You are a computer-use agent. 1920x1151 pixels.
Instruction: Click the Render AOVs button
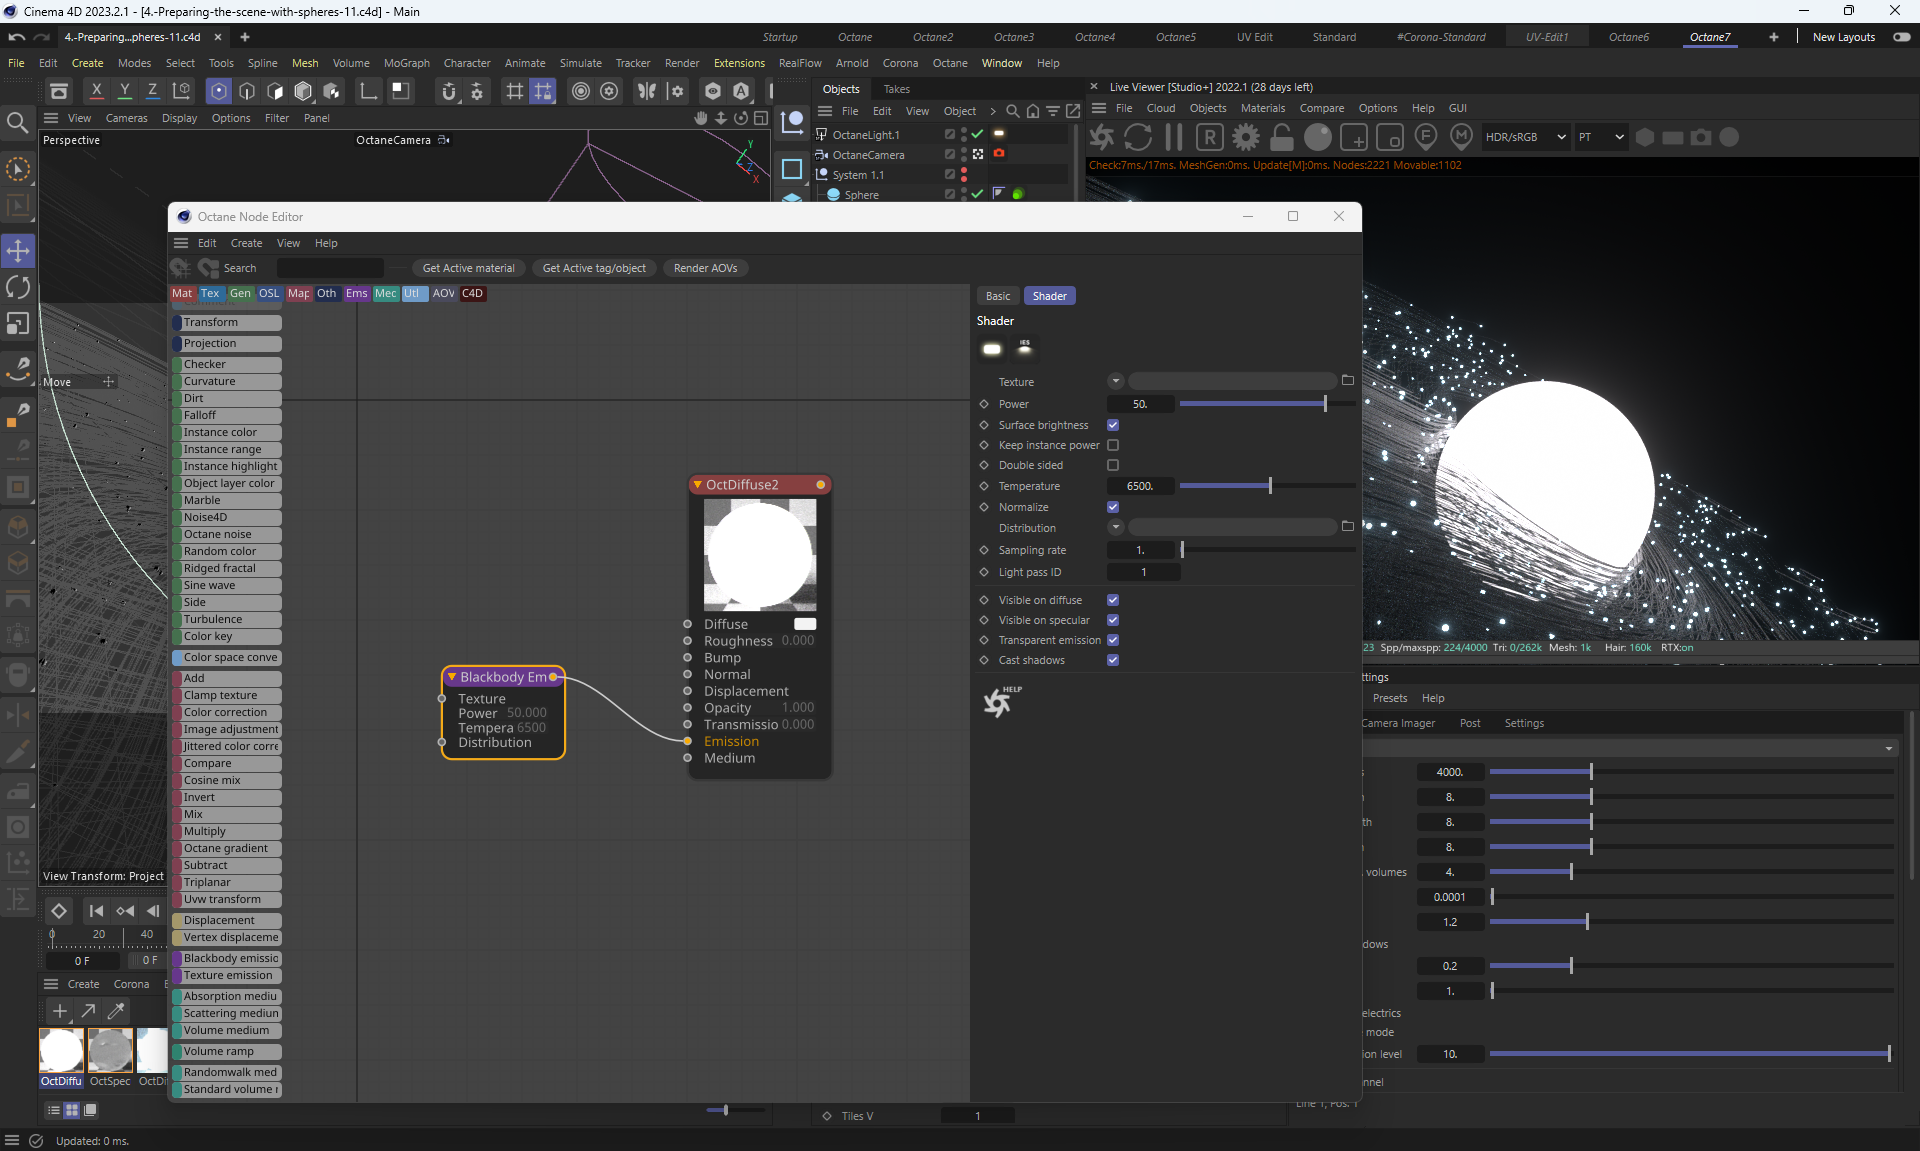pyautogui.click(x=705, y=268)
